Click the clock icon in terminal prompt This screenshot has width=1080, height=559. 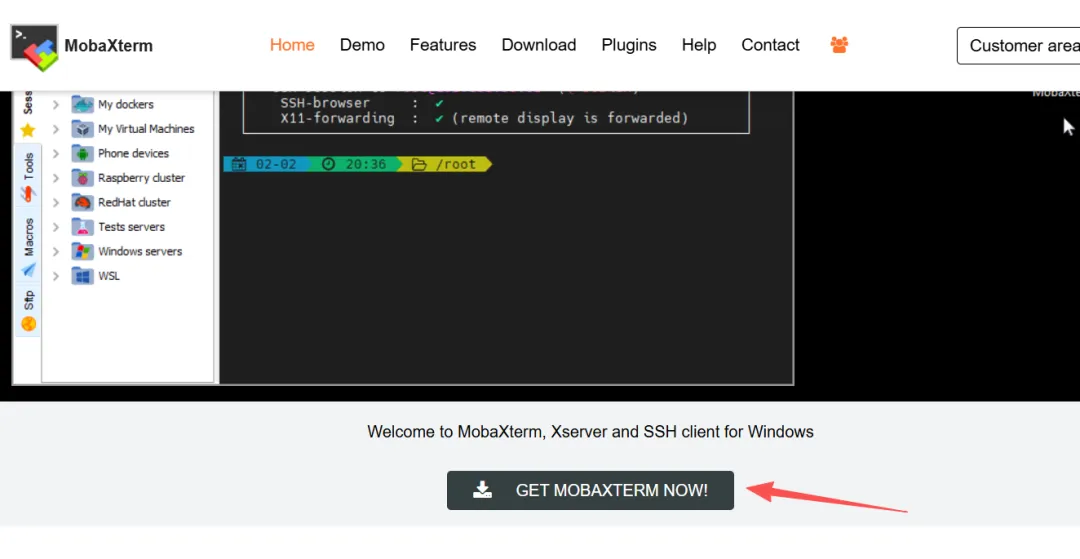(x=329, y=164)
